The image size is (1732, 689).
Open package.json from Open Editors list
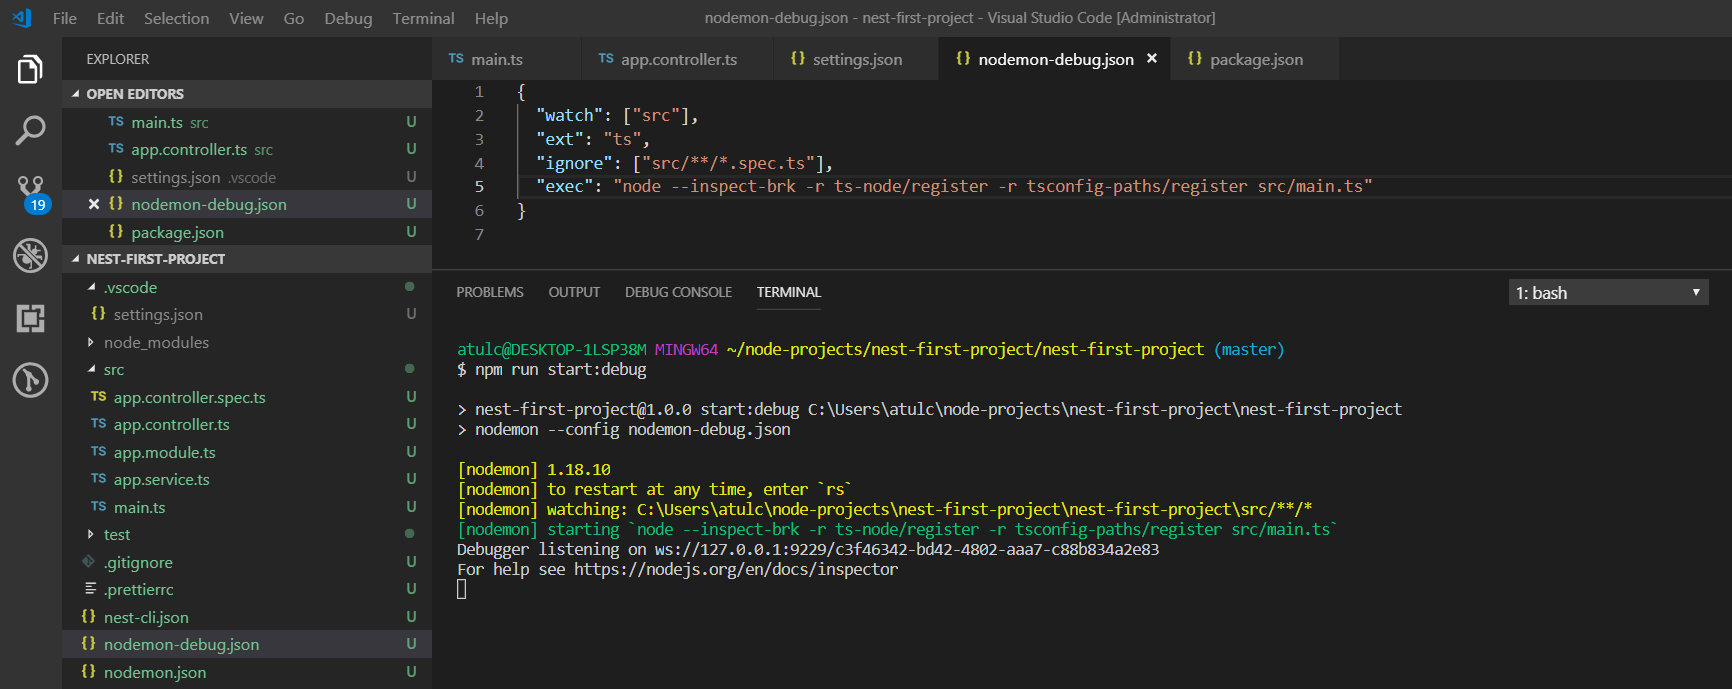click(x=247, y=232)
